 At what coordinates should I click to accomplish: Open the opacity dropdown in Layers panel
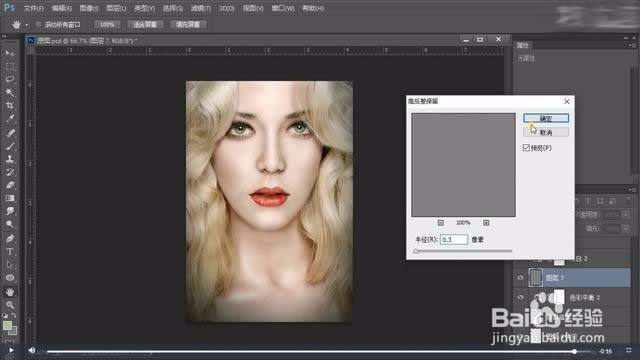click(625, 214)
